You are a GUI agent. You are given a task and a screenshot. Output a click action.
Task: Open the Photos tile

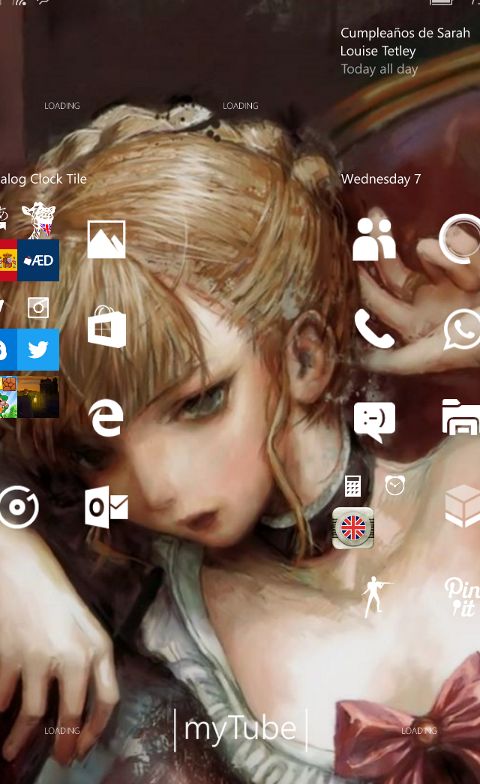[106, 240]
